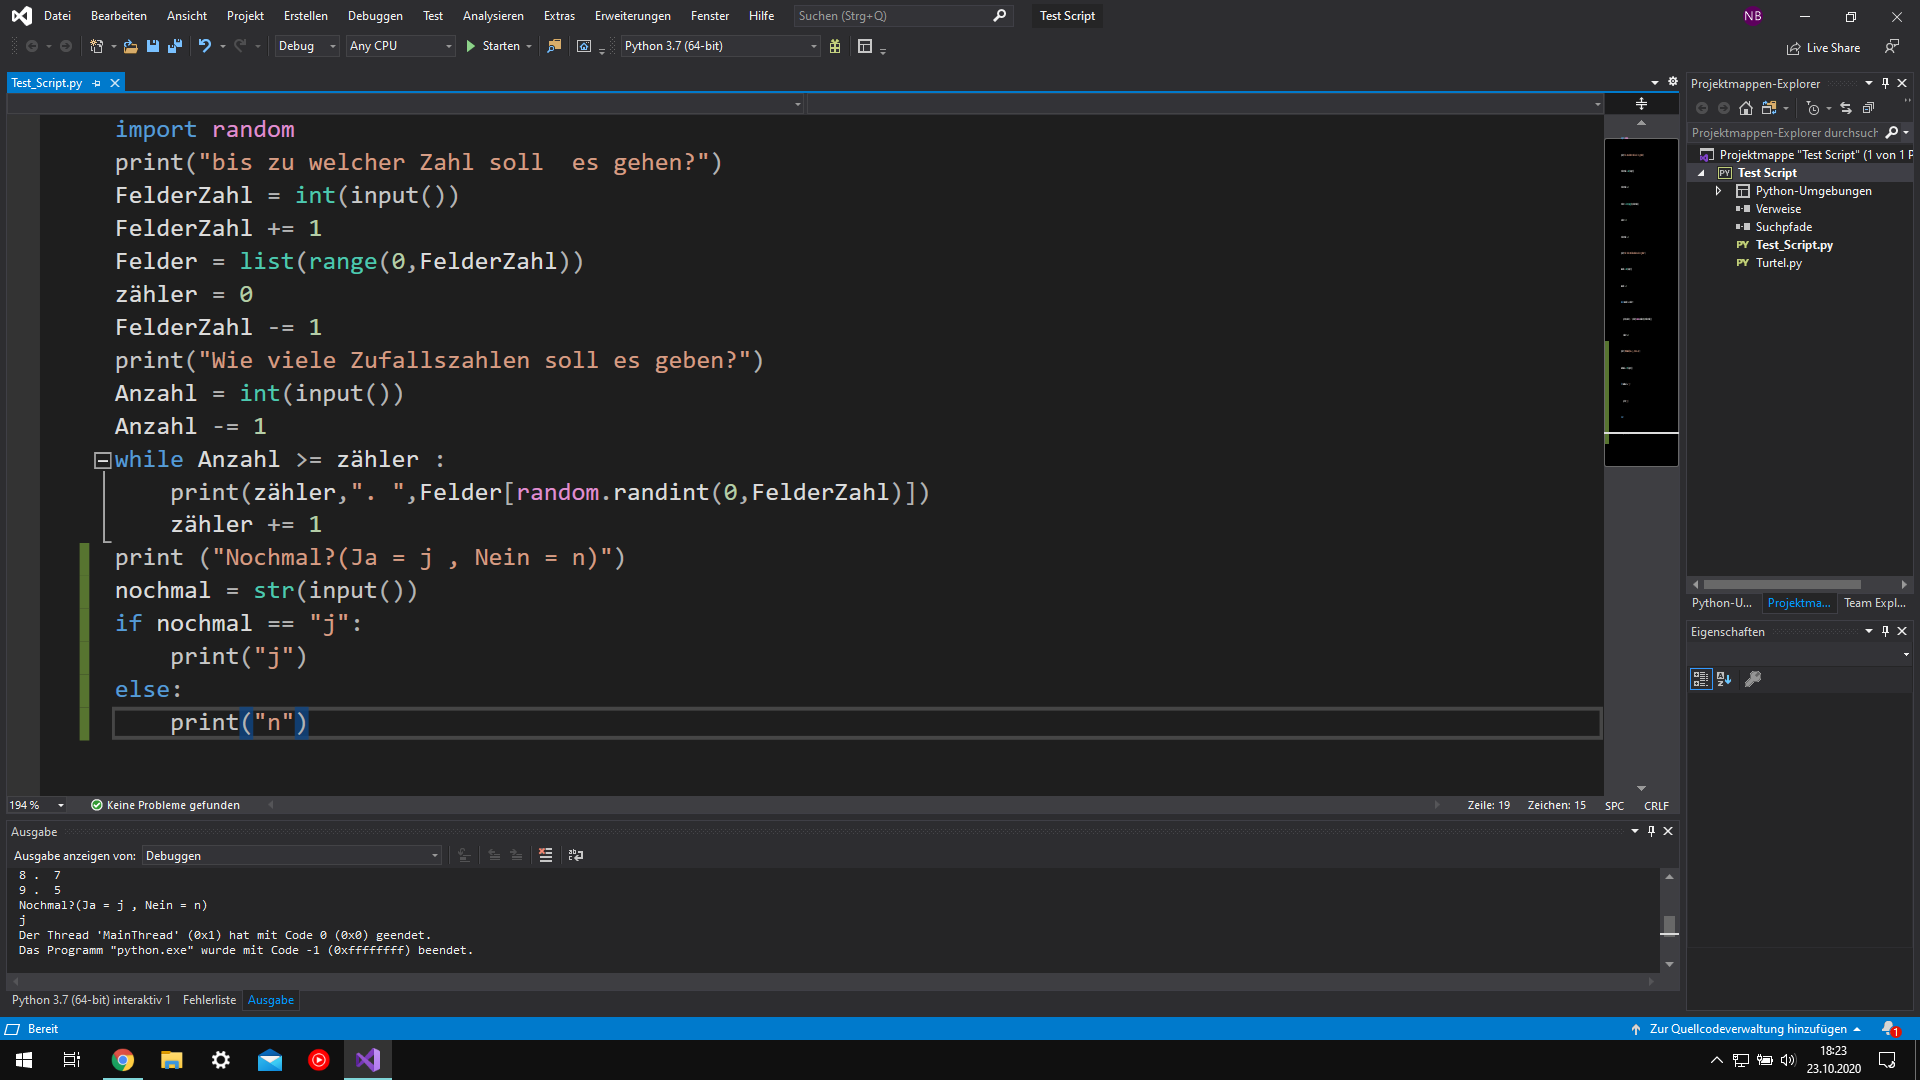The image size is (1920, 1080).
Task: Open the Python 3.7 environment dropdown
Action: [x=811, y=46]
